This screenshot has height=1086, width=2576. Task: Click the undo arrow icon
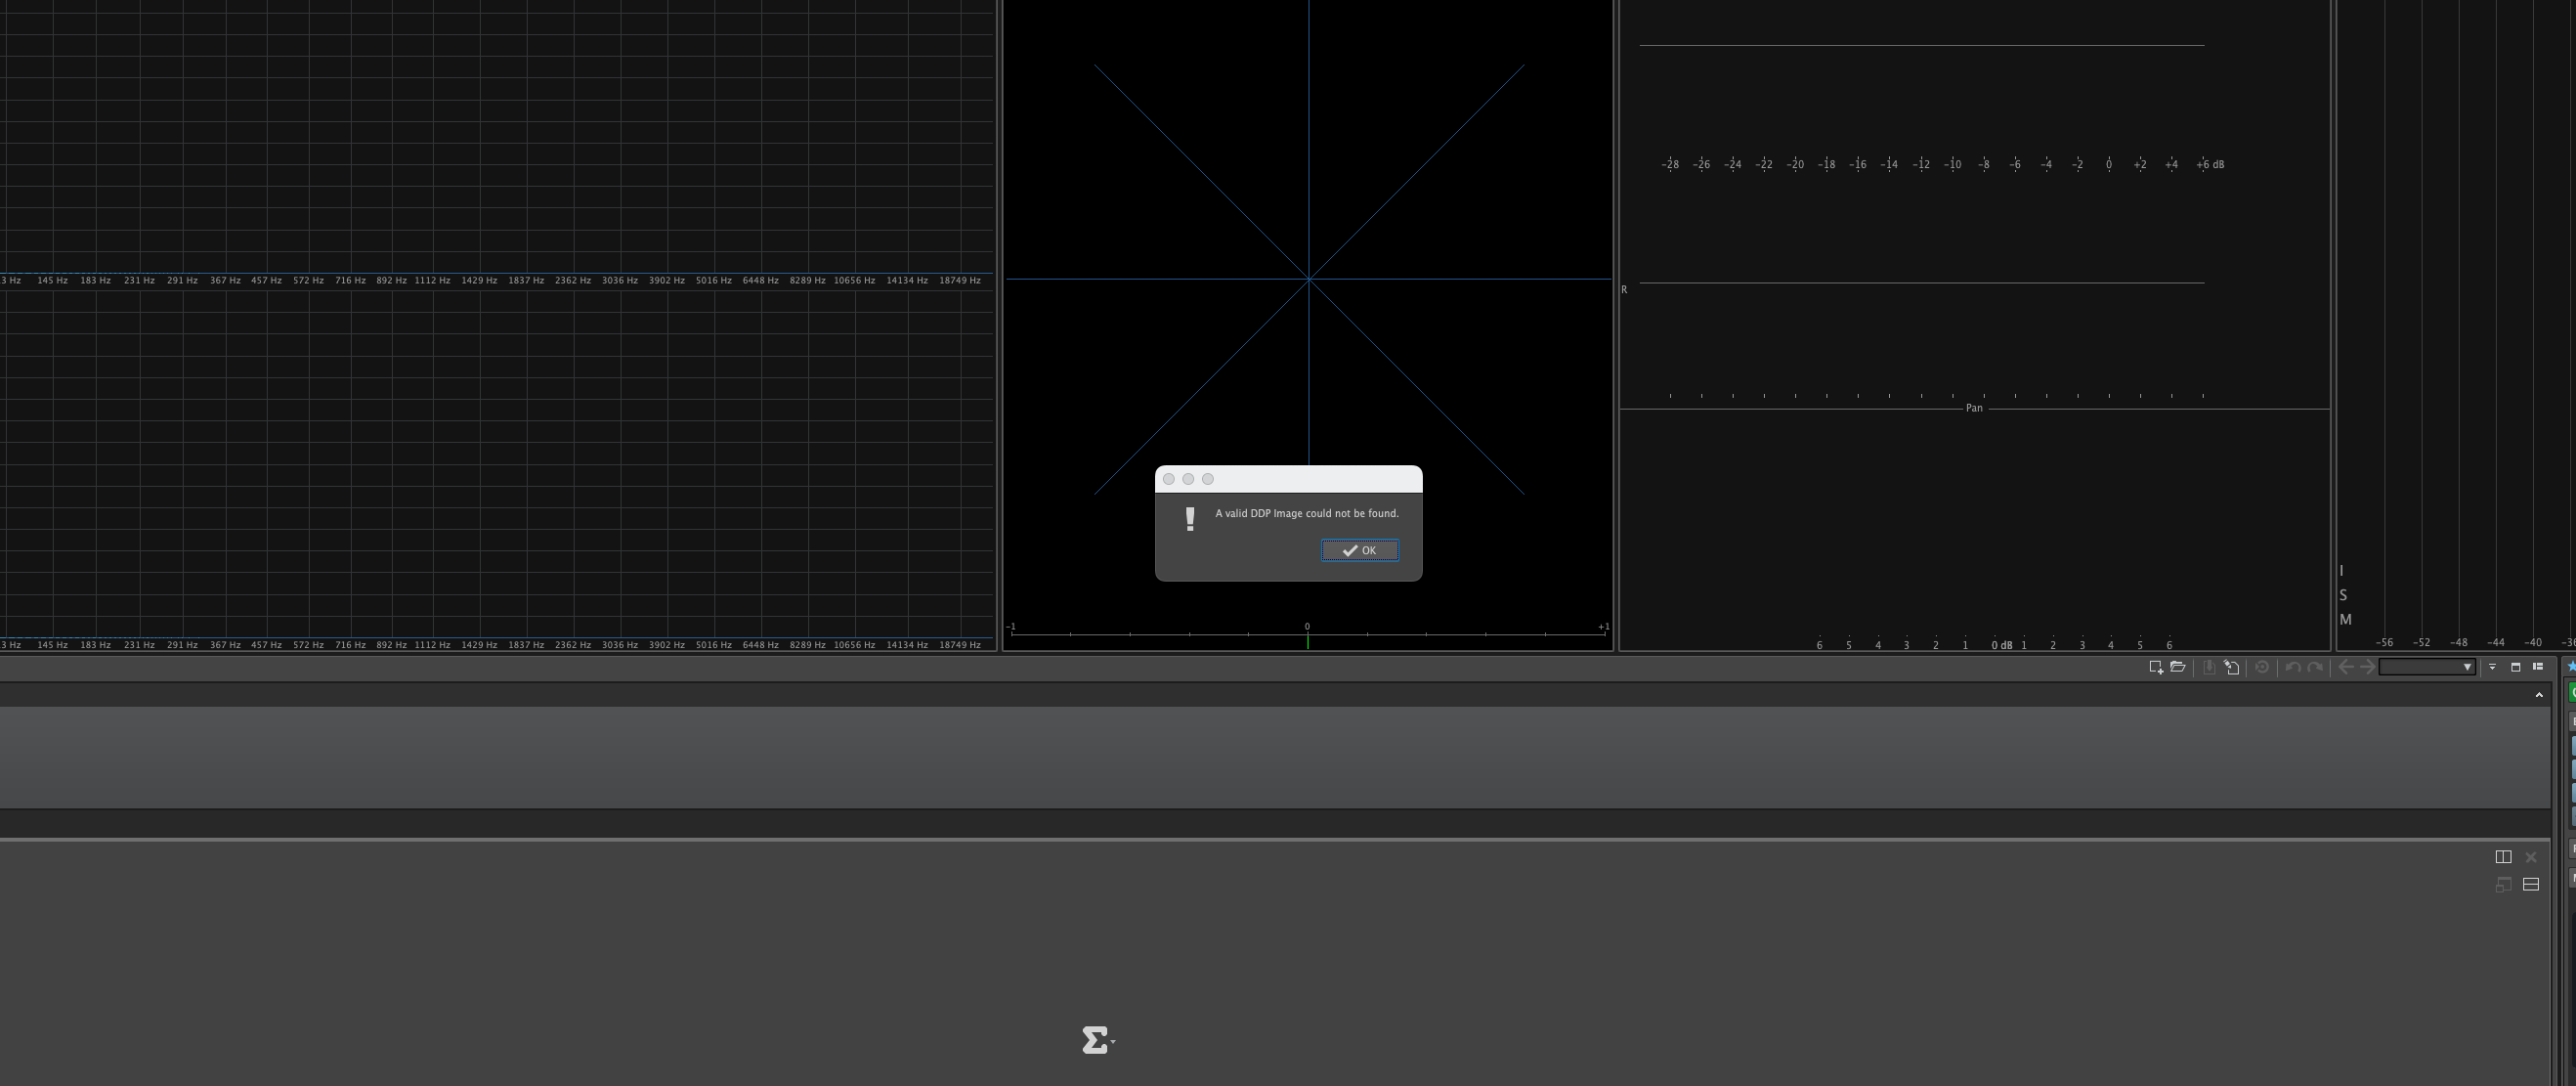(2292, 667)
